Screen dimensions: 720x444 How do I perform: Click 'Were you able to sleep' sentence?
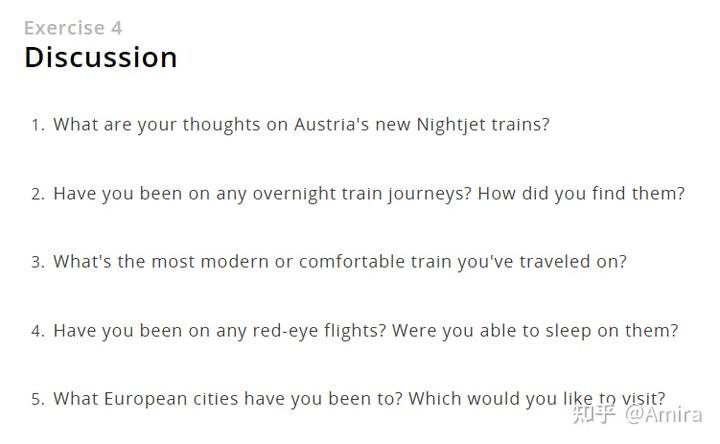pos(491,330)
